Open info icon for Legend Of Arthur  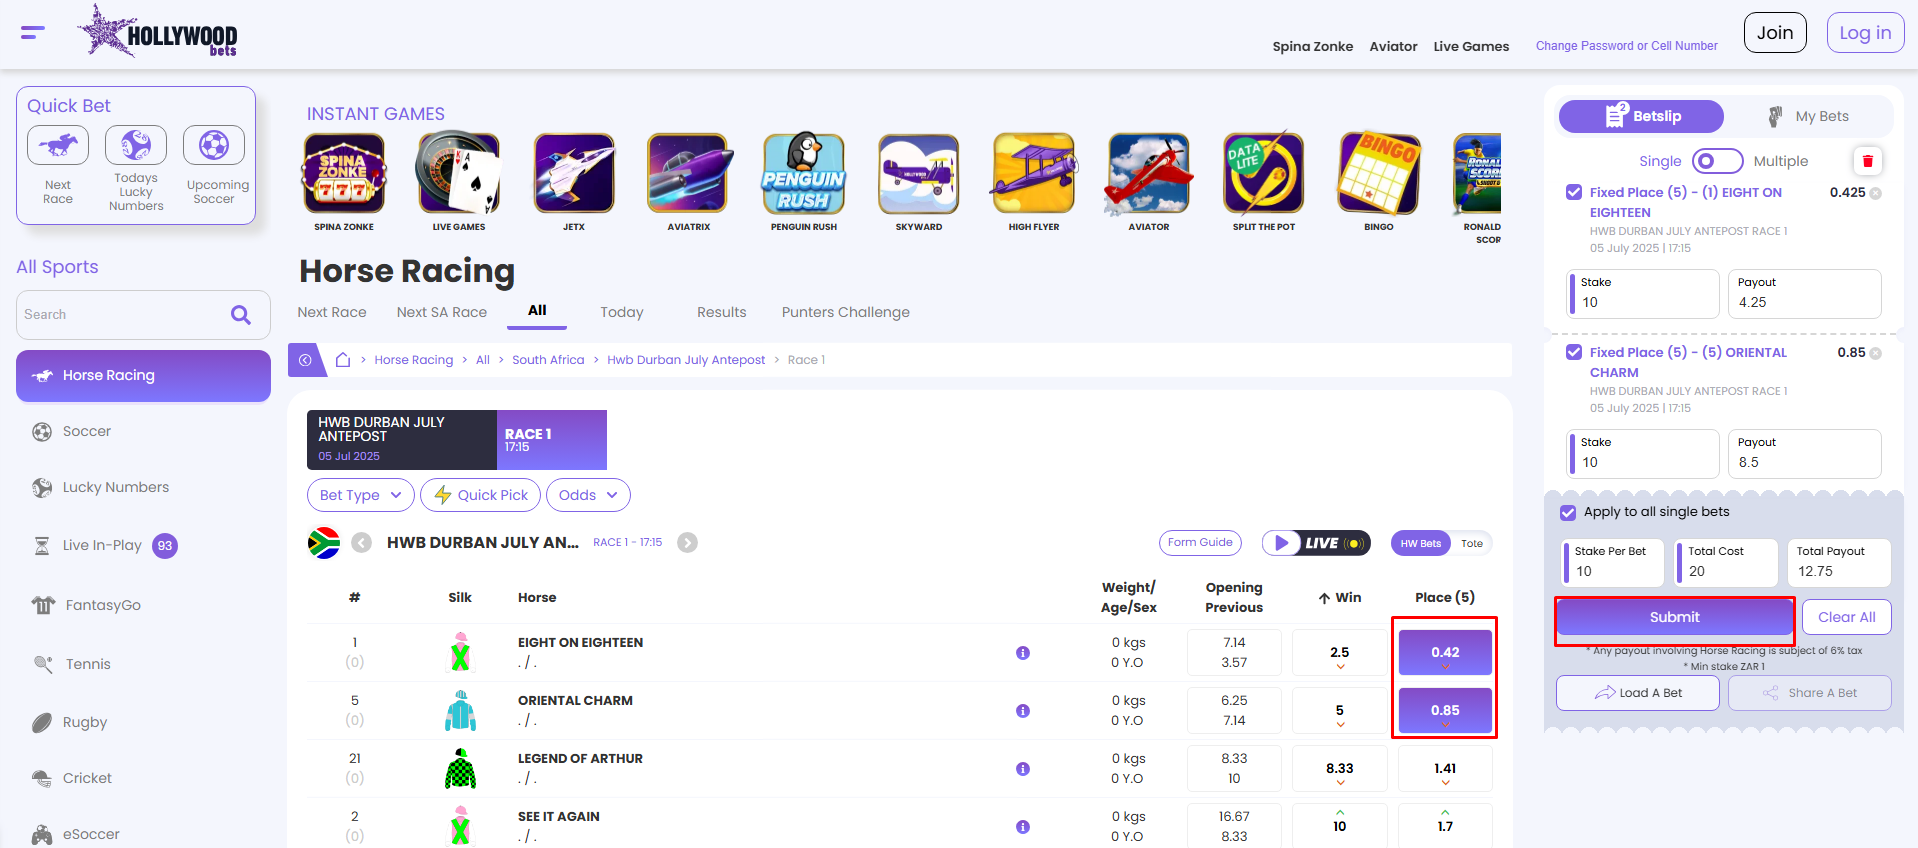[x=1022, y=769]
